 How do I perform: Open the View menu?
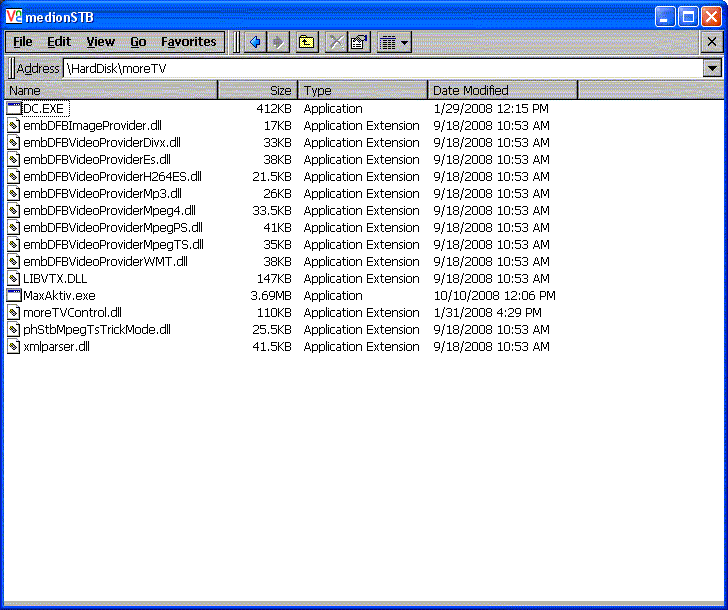[x=100, y=42]
